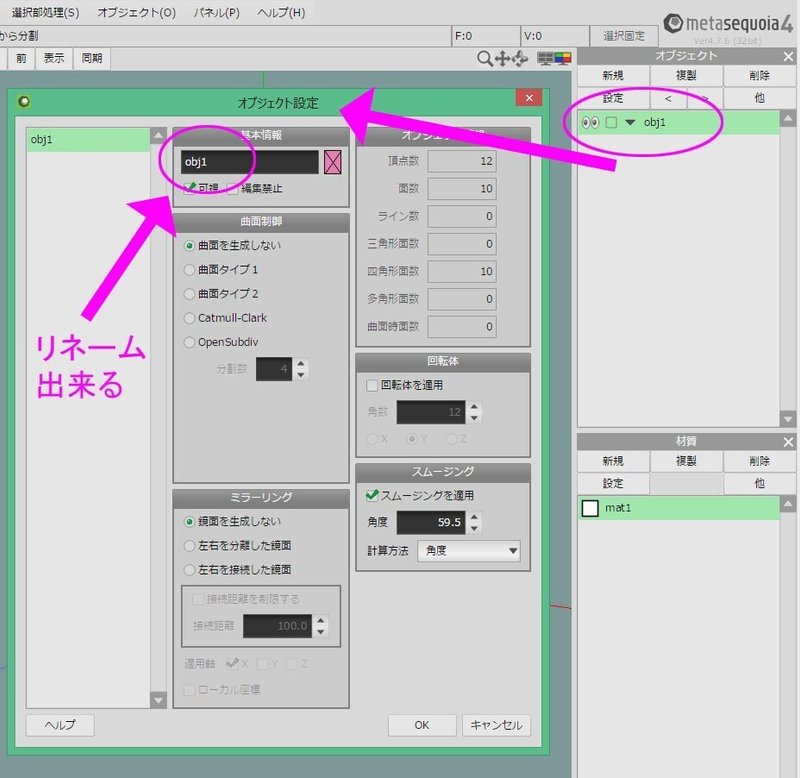Screen dimensions: 800x778
Task: Click 設定 in the object panel
Action: tap(613, 98)
